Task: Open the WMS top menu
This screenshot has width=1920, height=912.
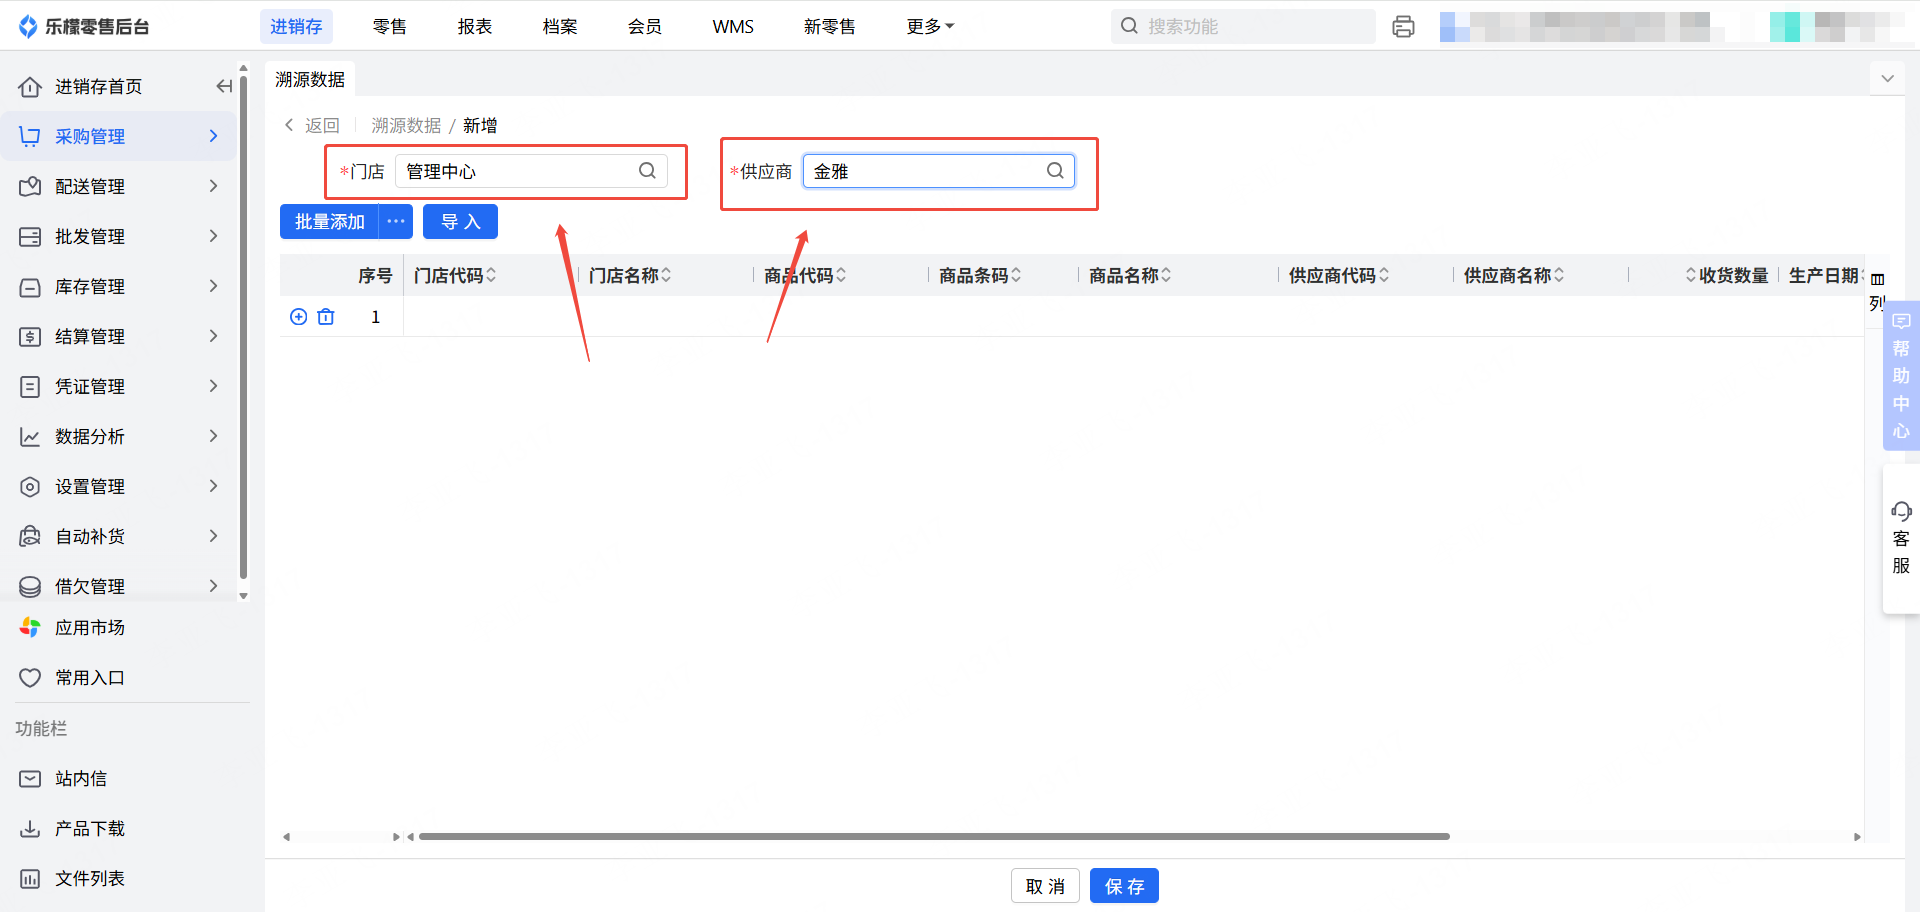Action: 733,27
